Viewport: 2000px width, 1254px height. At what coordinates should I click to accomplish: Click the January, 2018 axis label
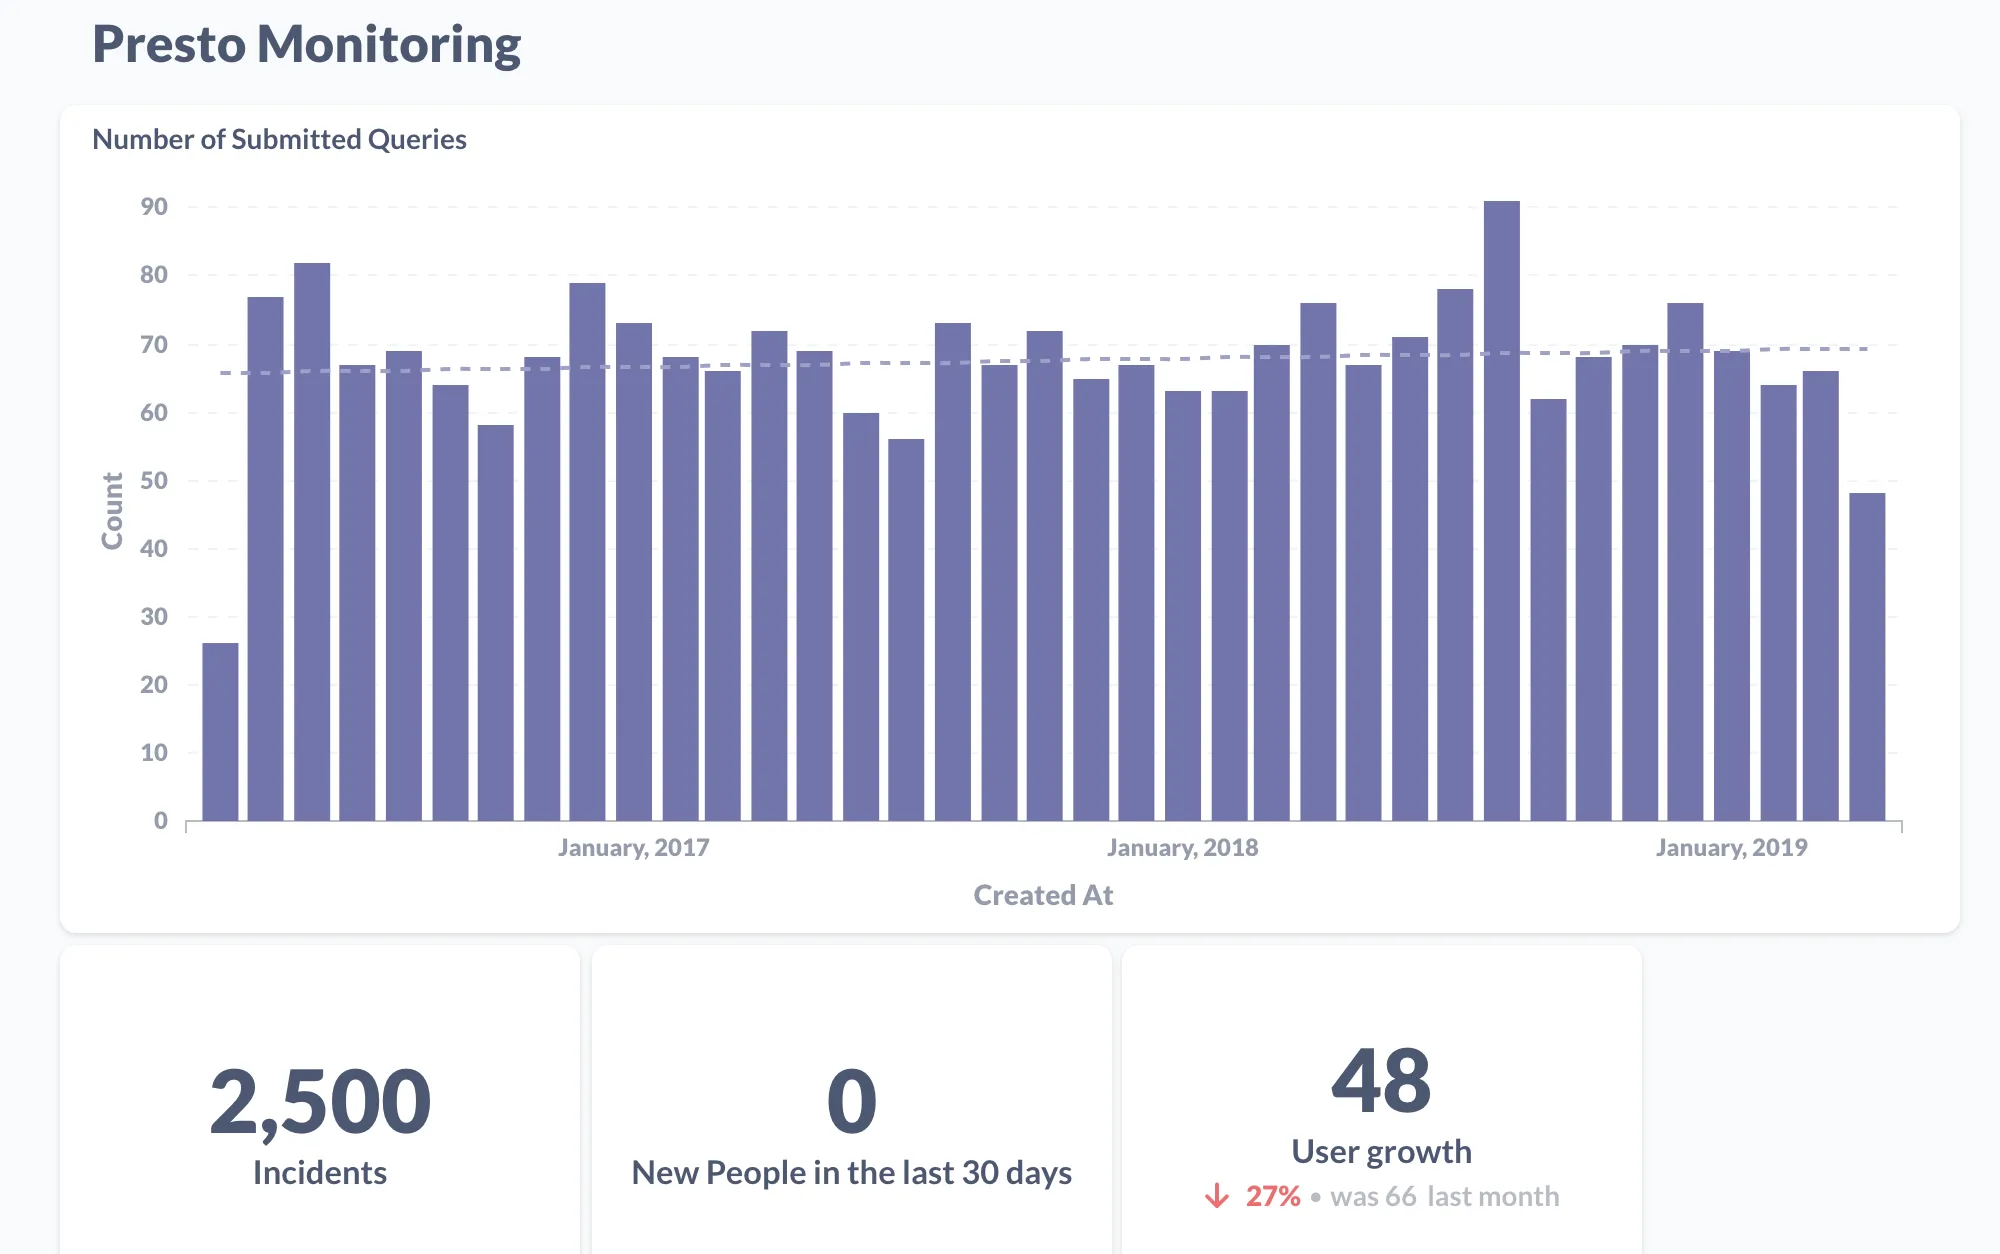1182,848
